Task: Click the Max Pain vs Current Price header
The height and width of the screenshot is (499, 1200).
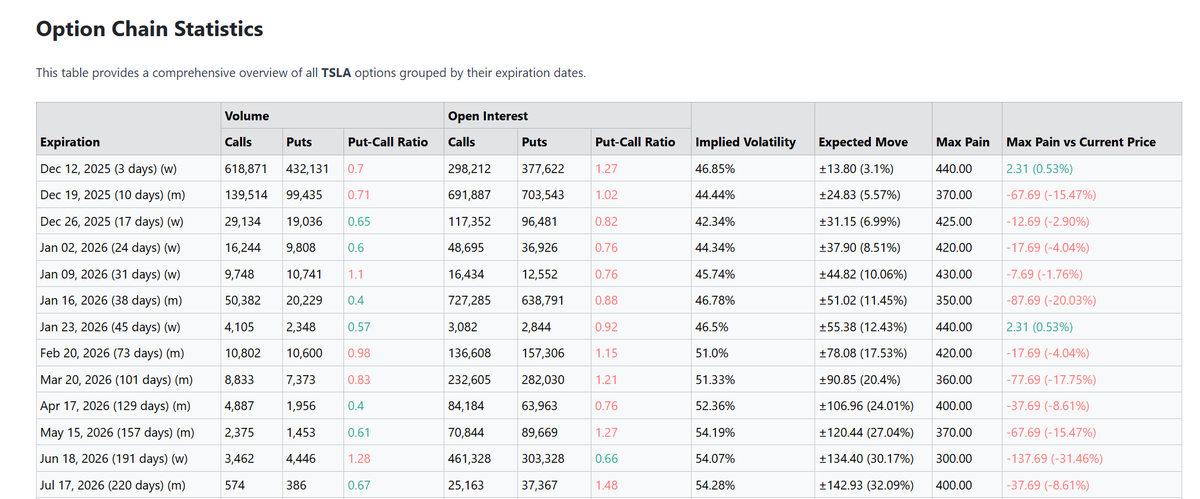Action: click(1080, 142)
